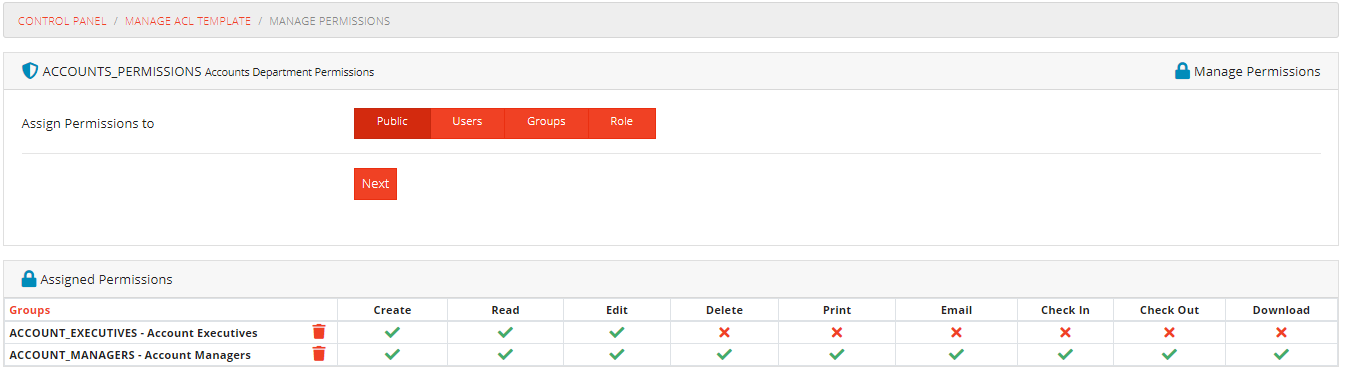The image size is (1345, 376).
Task: Click the Assigned Permissions heading
Action: [x=106, y=280]
